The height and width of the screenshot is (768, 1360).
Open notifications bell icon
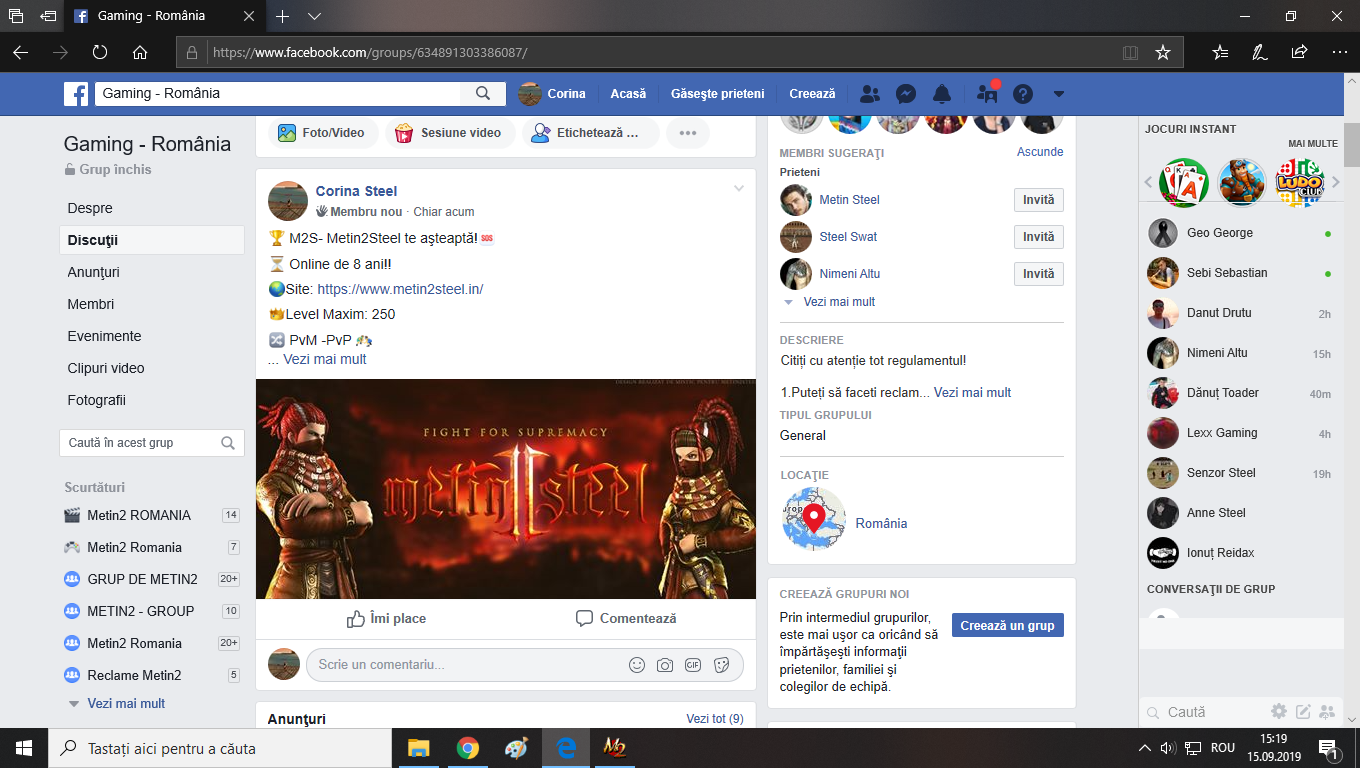click(x=942, y=94)
